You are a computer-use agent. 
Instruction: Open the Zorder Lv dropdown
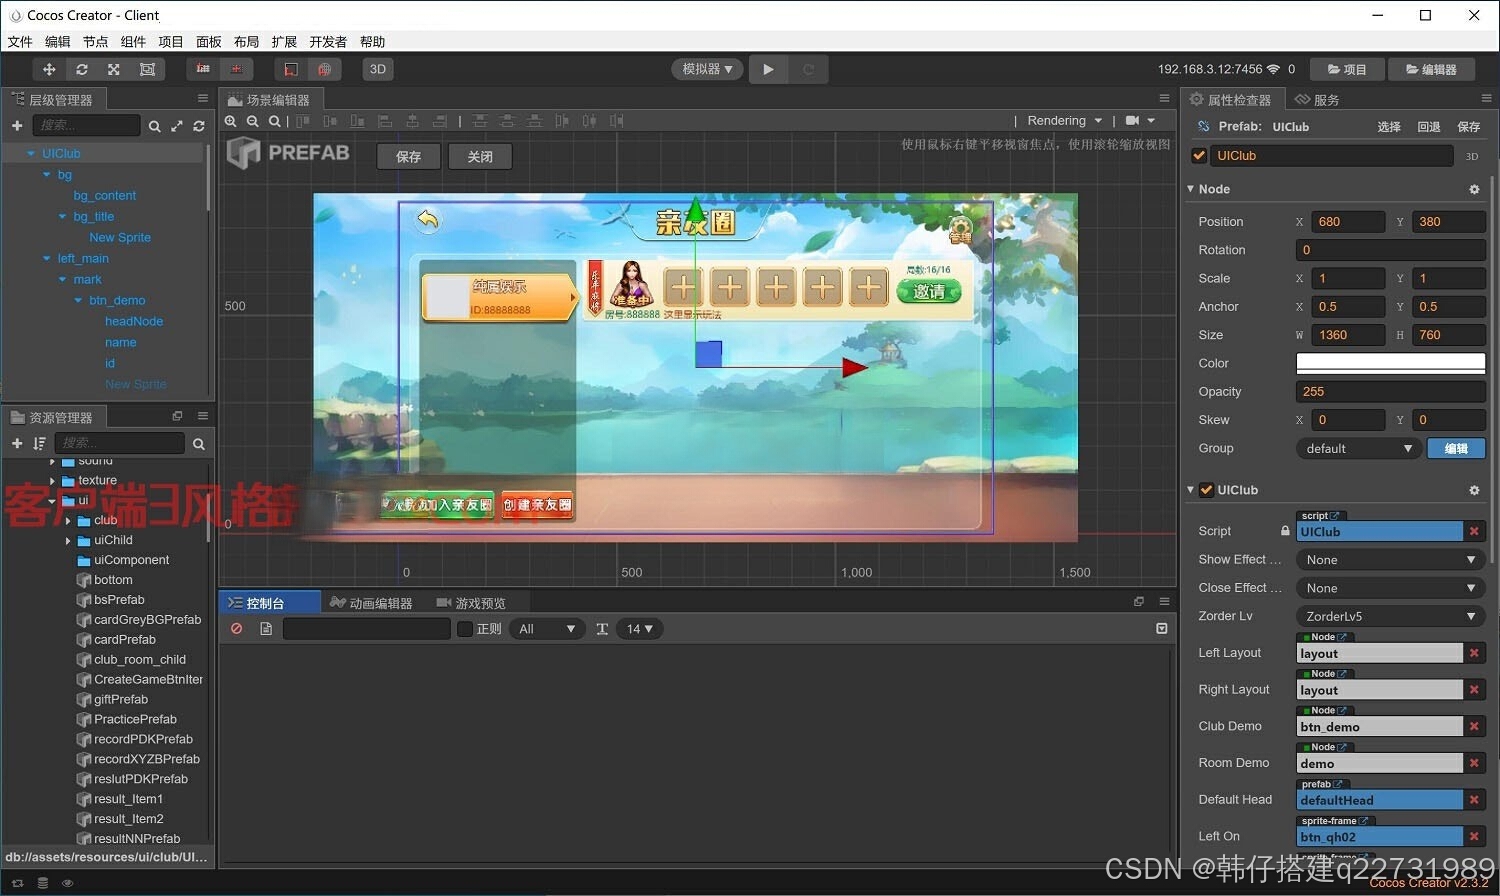pos(1390,616)
